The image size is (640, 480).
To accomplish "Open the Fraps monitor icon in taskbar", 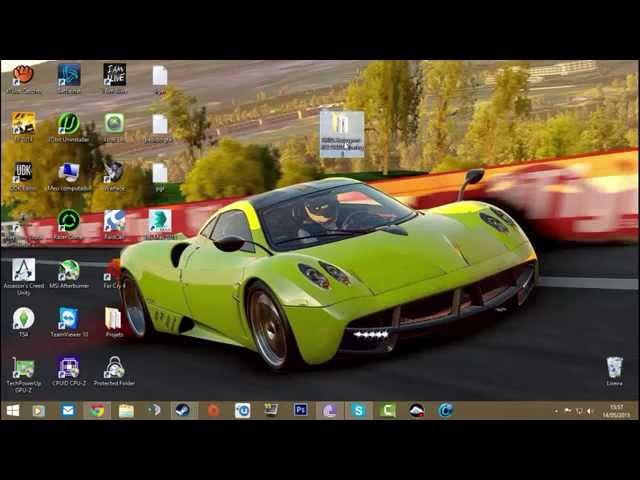I will (x=271, y=410).
